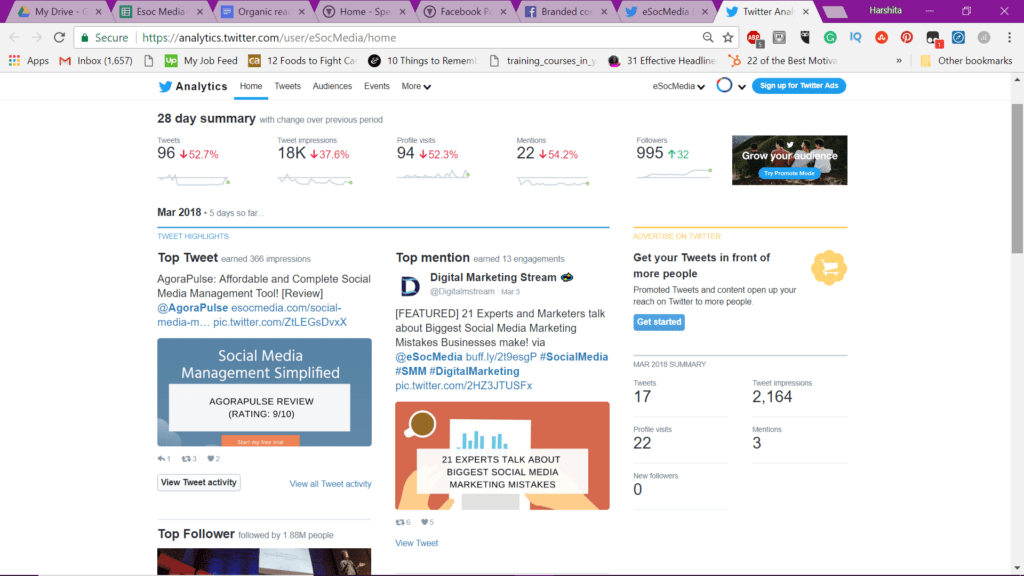1024x576 pixels.
Task: Click the pic.twitter.com/2HZ3JTUSFx link
Action: click(x=464, y=385)
